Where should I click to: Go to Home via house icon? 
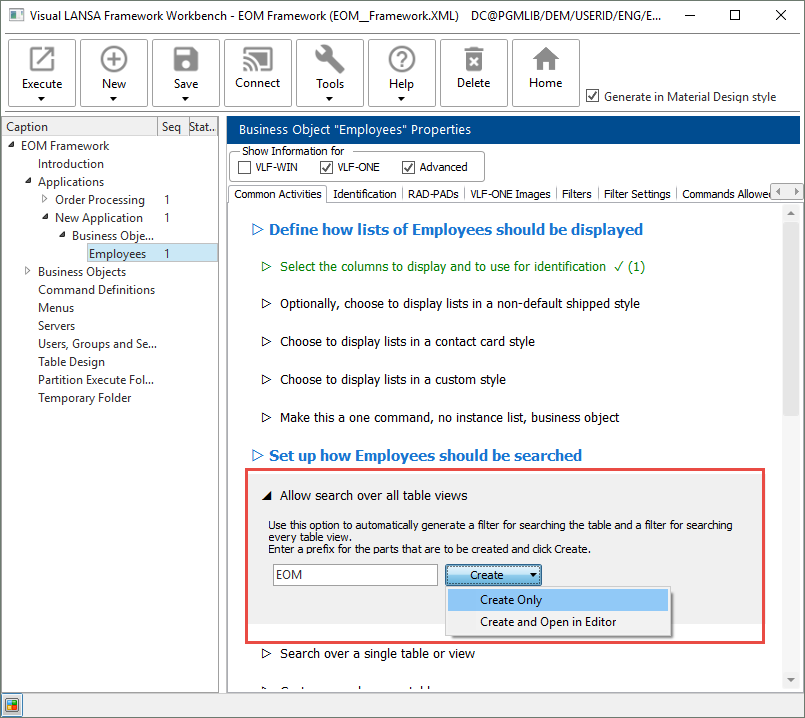point(546,59)
